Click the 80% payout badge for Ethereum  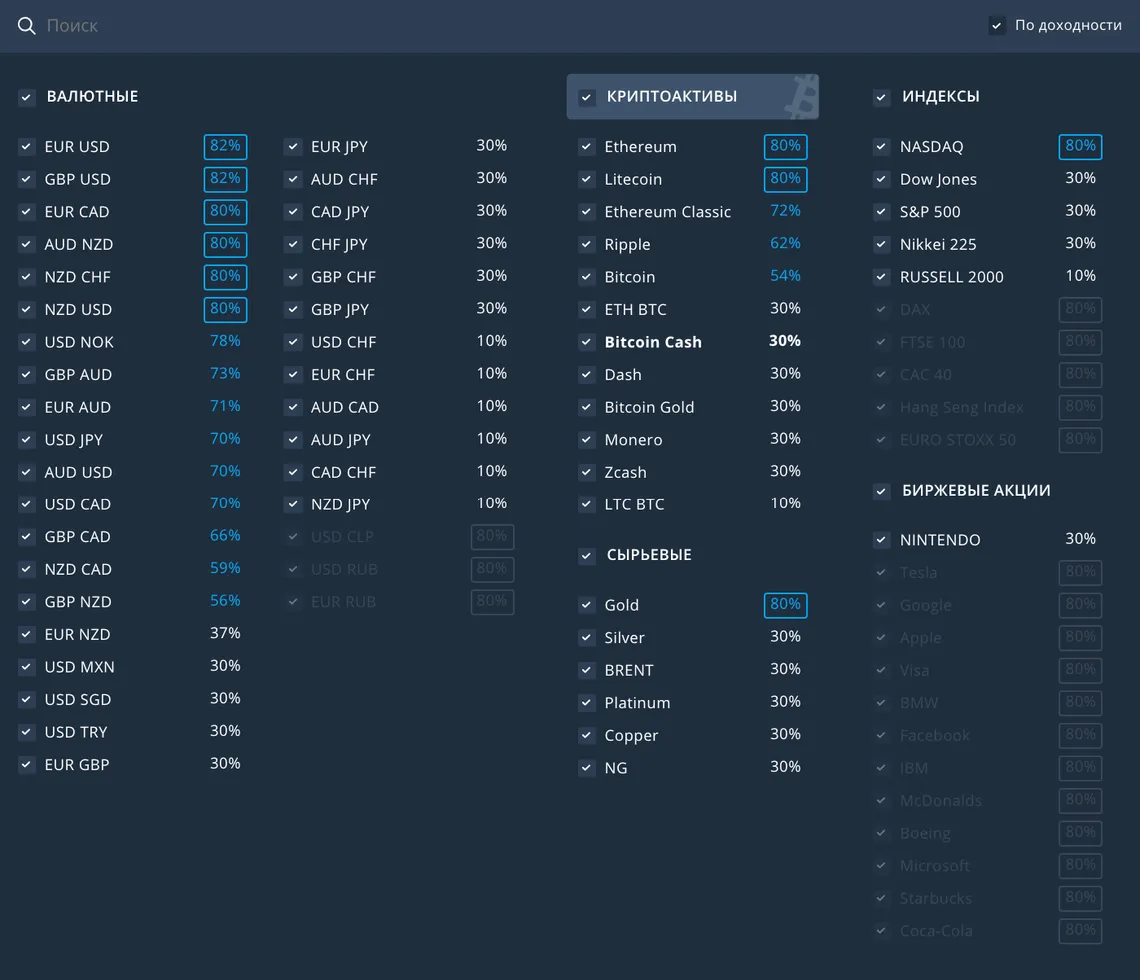point(785,147)
